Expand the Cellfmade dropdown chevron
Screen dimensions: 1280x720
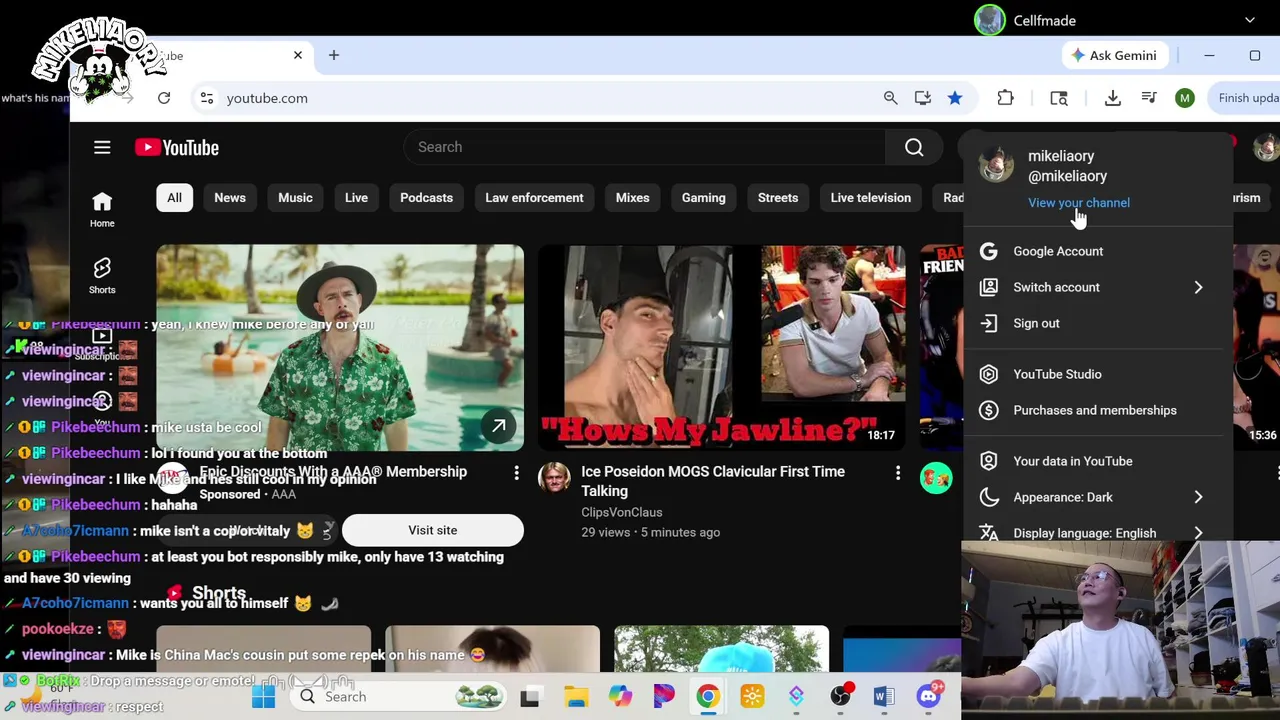tap(1250, 21)
